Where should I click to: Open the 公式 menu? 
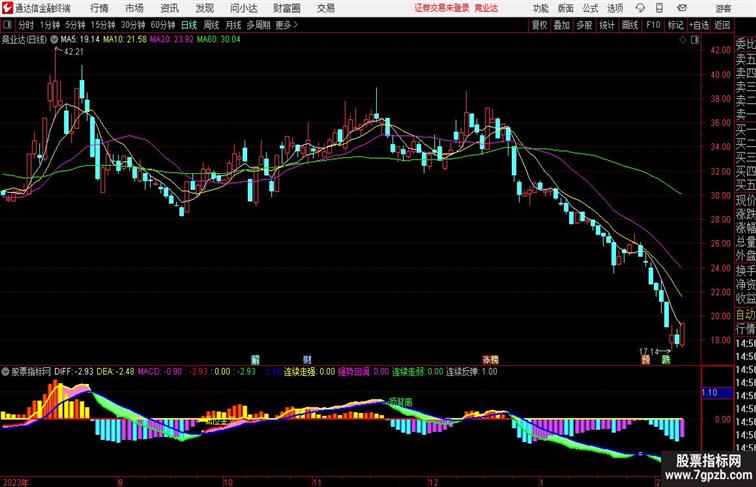tap(590, 8)
